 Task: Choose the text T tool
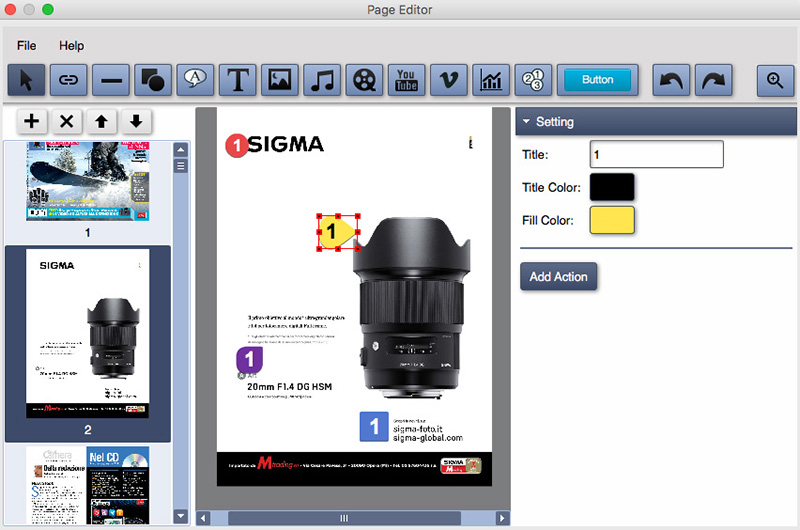point(238,80)
